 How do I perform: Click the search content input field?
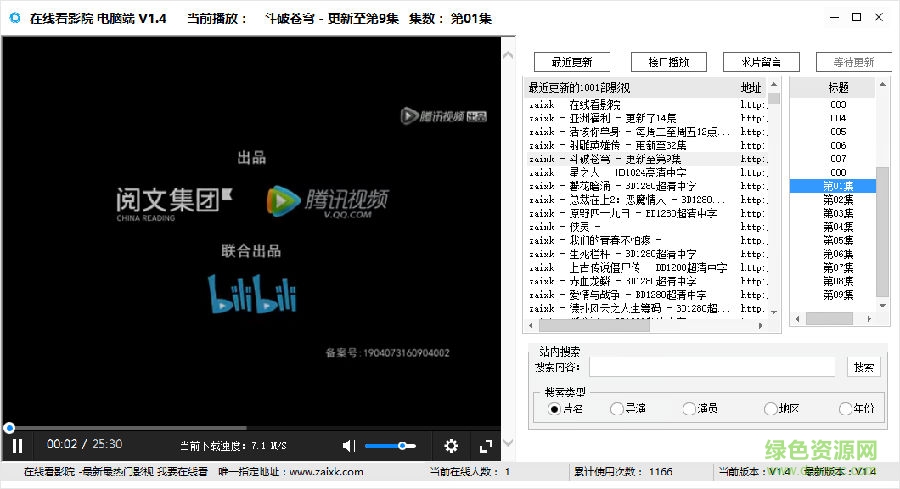[713, 367]
